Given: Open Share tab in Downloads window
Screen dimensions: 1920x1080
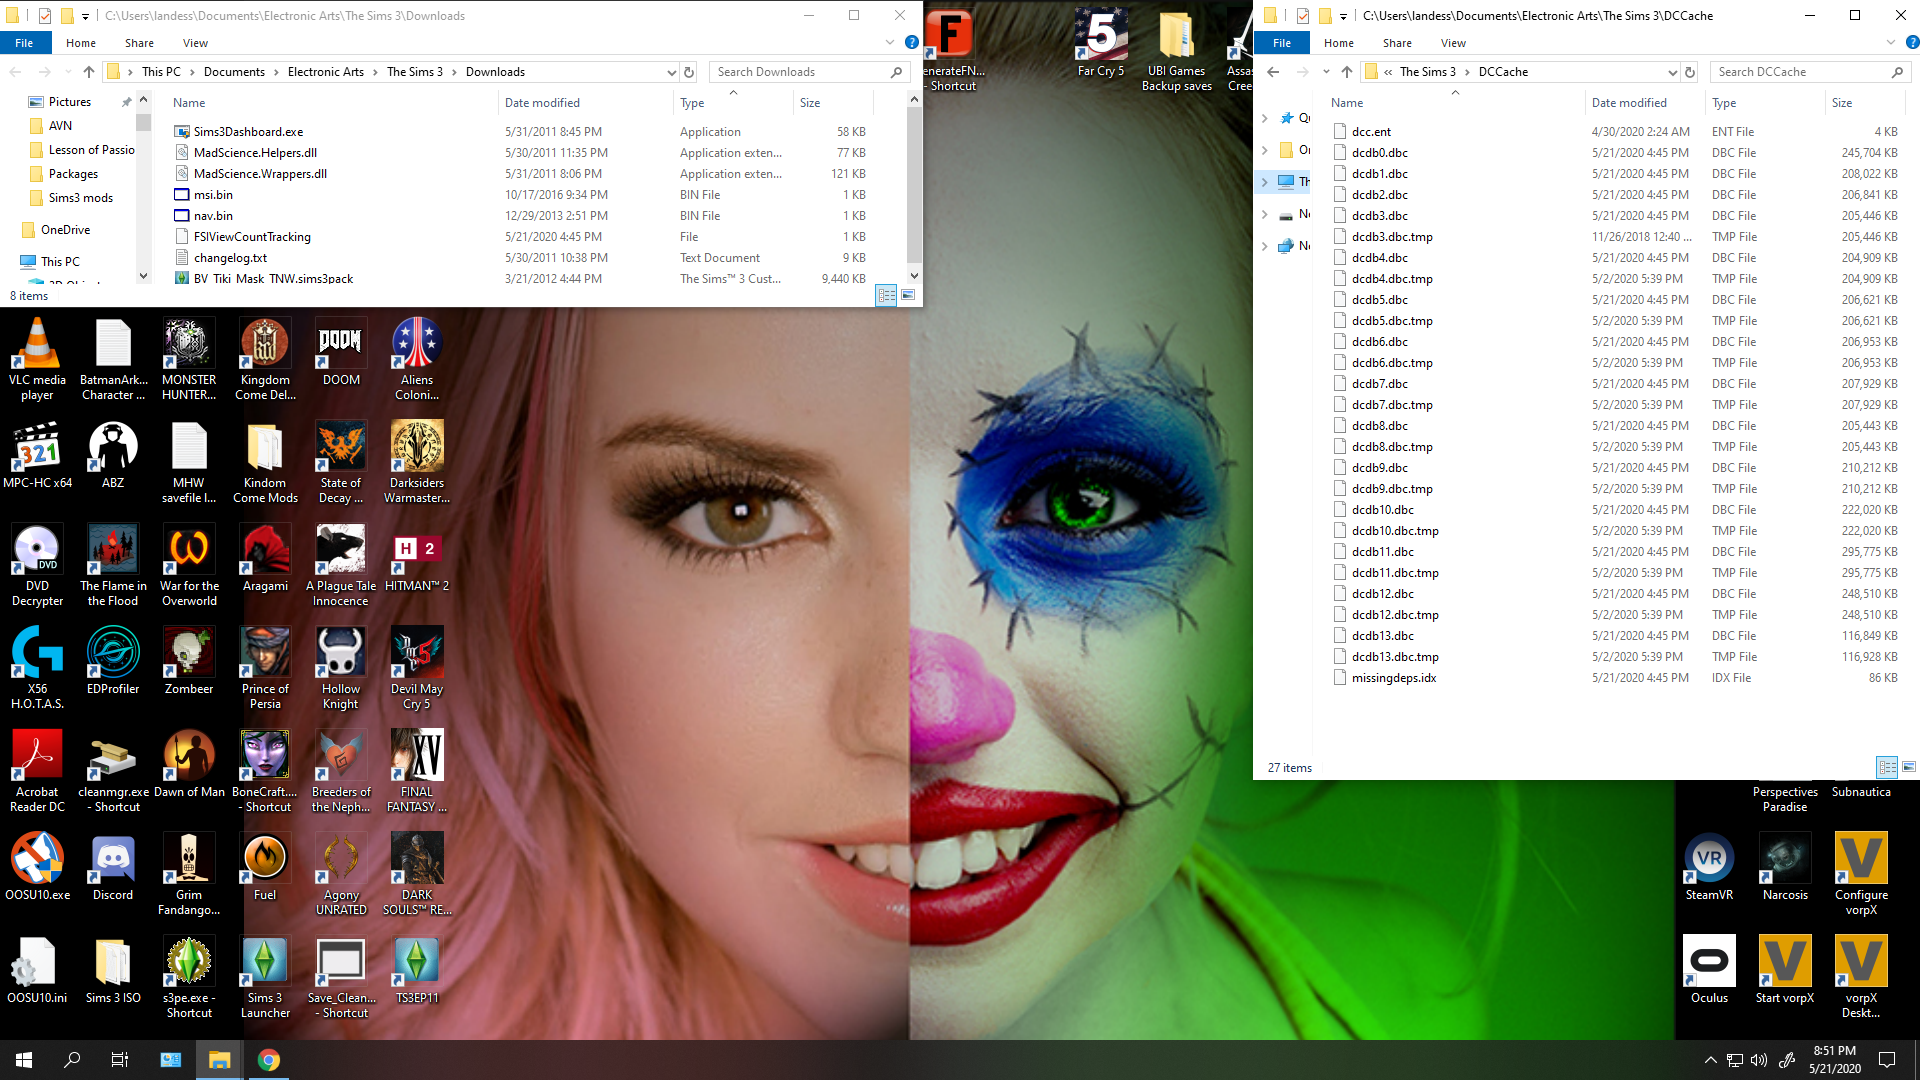Looking at the screenshot, I should point(139,43).
